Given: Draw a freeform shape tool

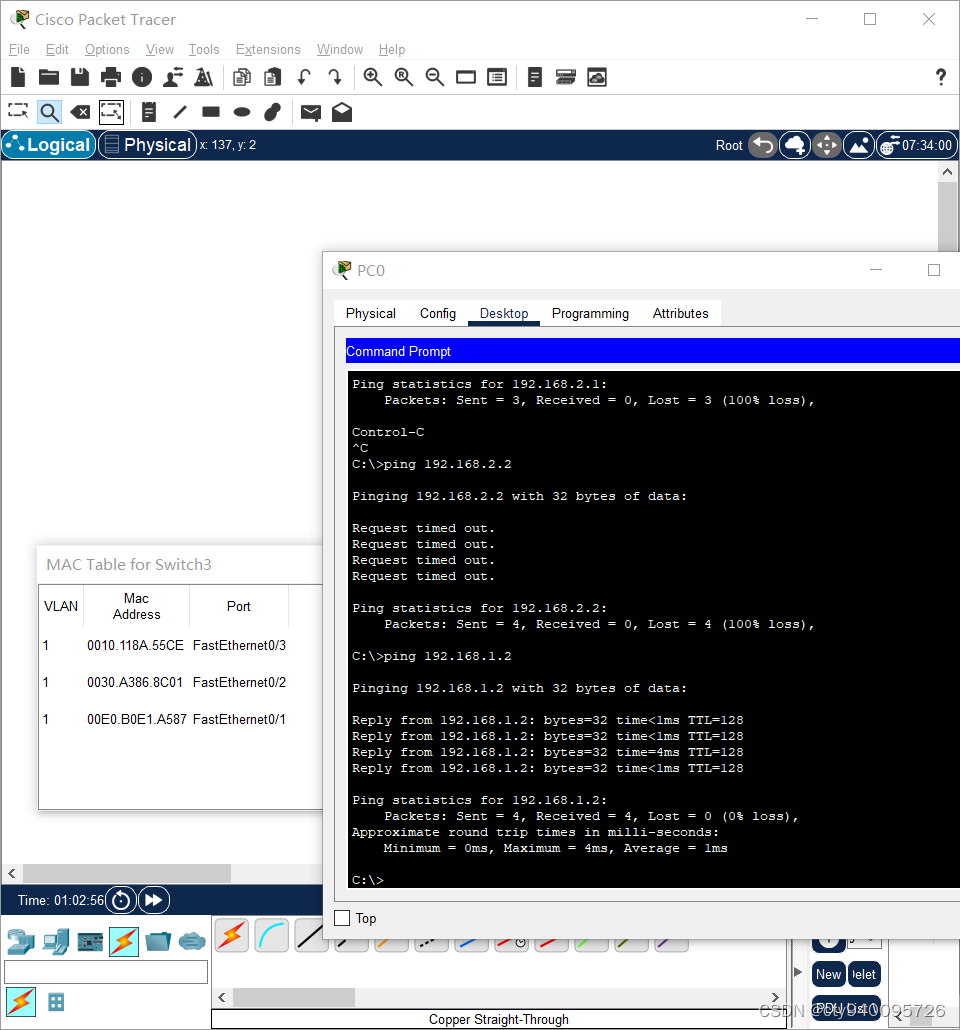Looking at the screenshot, I should pos(273,112).
